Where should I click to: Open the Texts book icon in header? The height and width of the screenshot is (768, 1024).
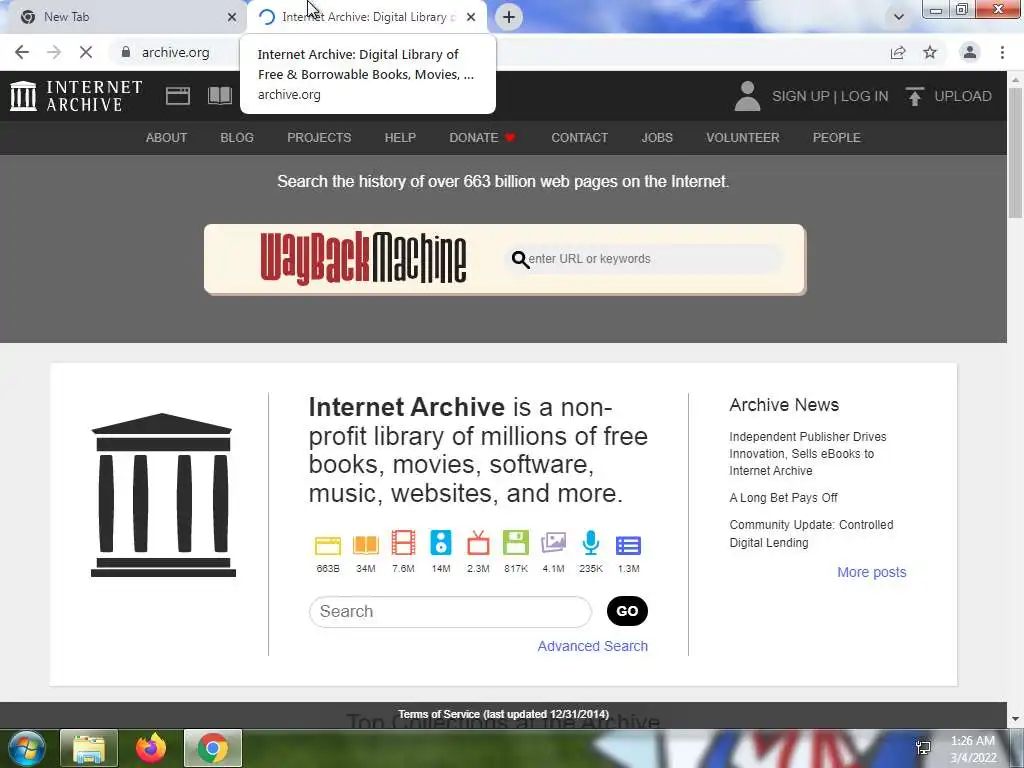[x=220, y=96]
